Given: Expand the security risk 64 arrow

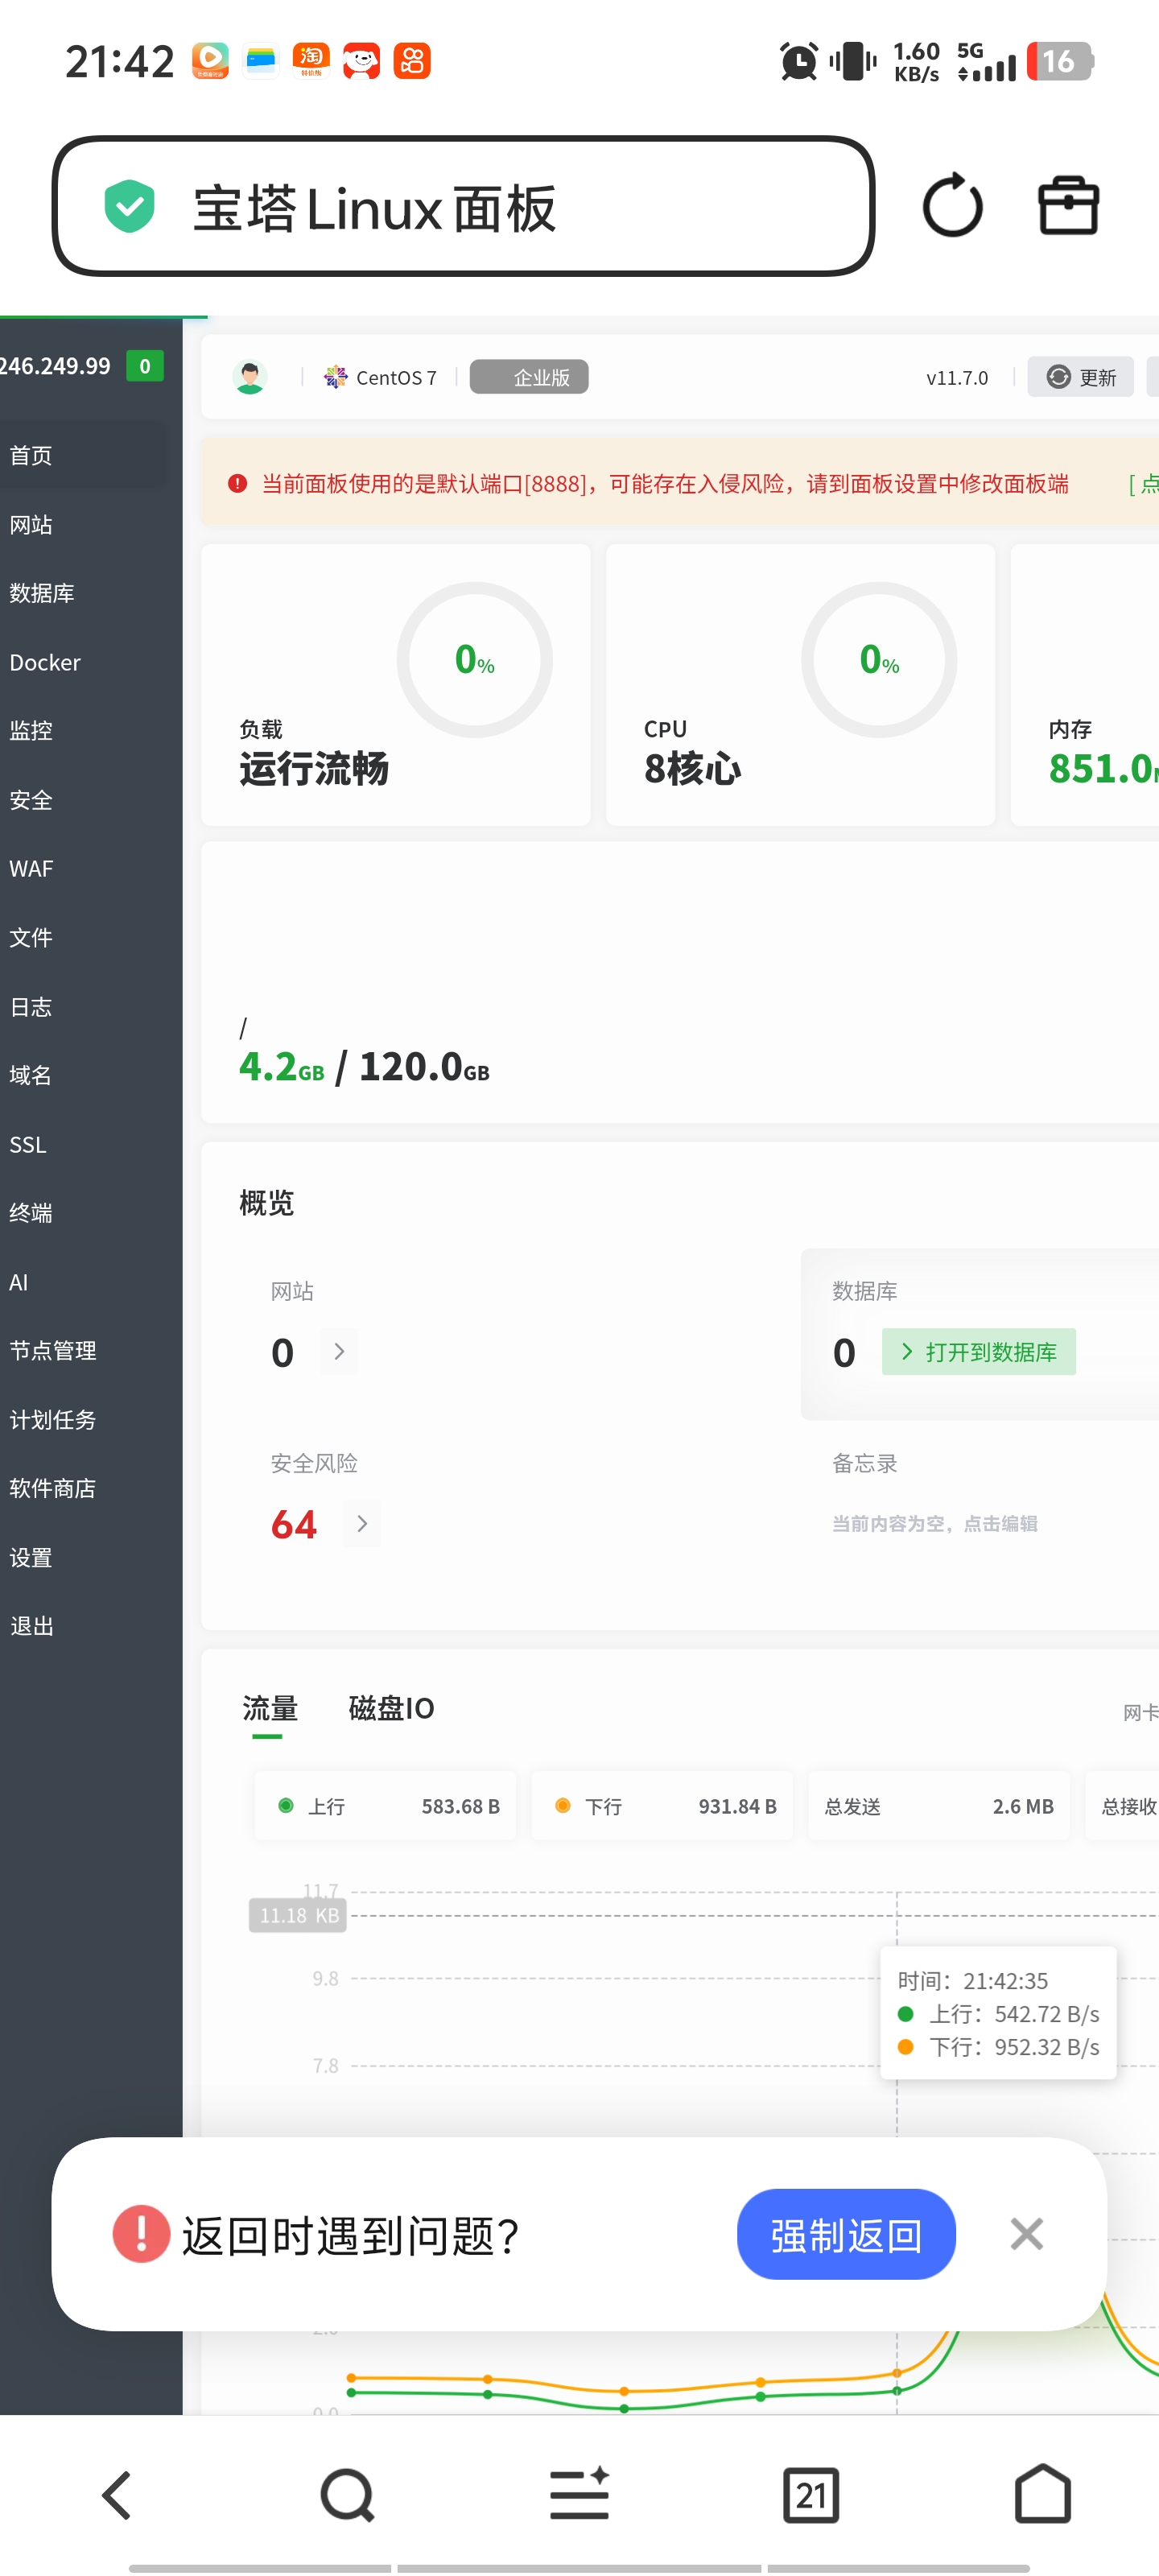Looking at the screenshot, I should point(362,1524).
